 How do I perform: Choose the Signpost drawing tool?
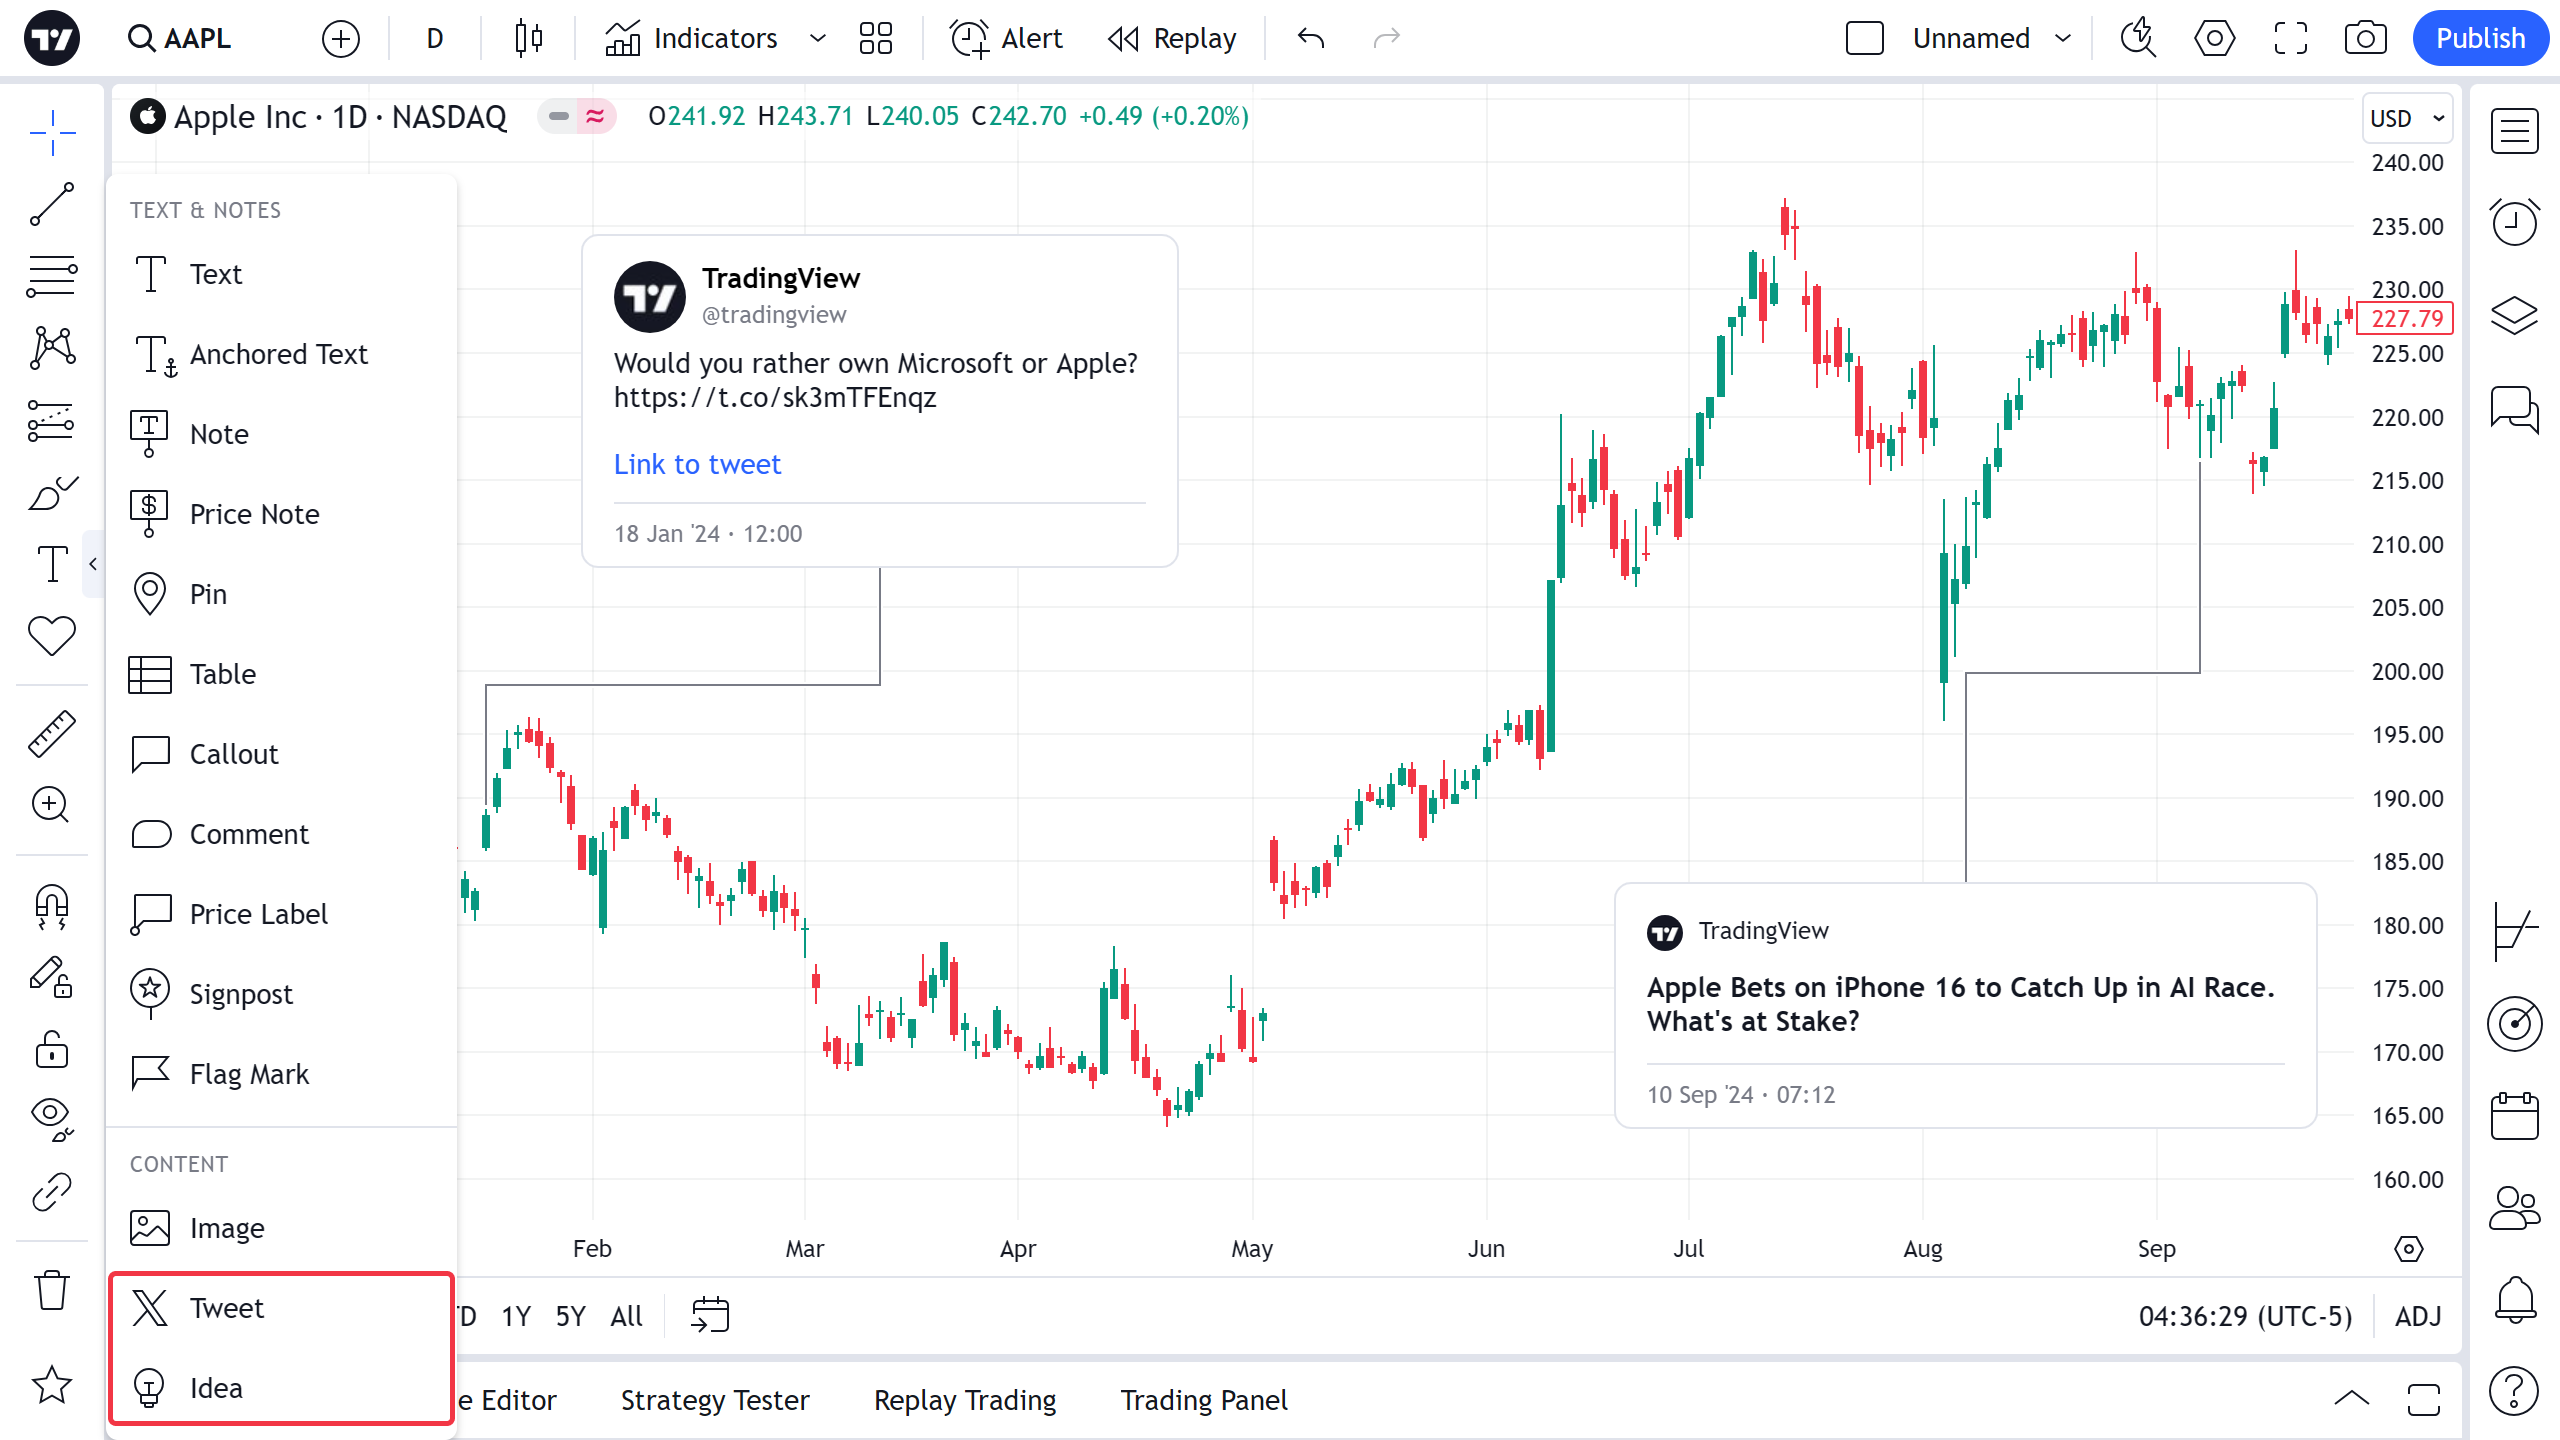point(241,994)
